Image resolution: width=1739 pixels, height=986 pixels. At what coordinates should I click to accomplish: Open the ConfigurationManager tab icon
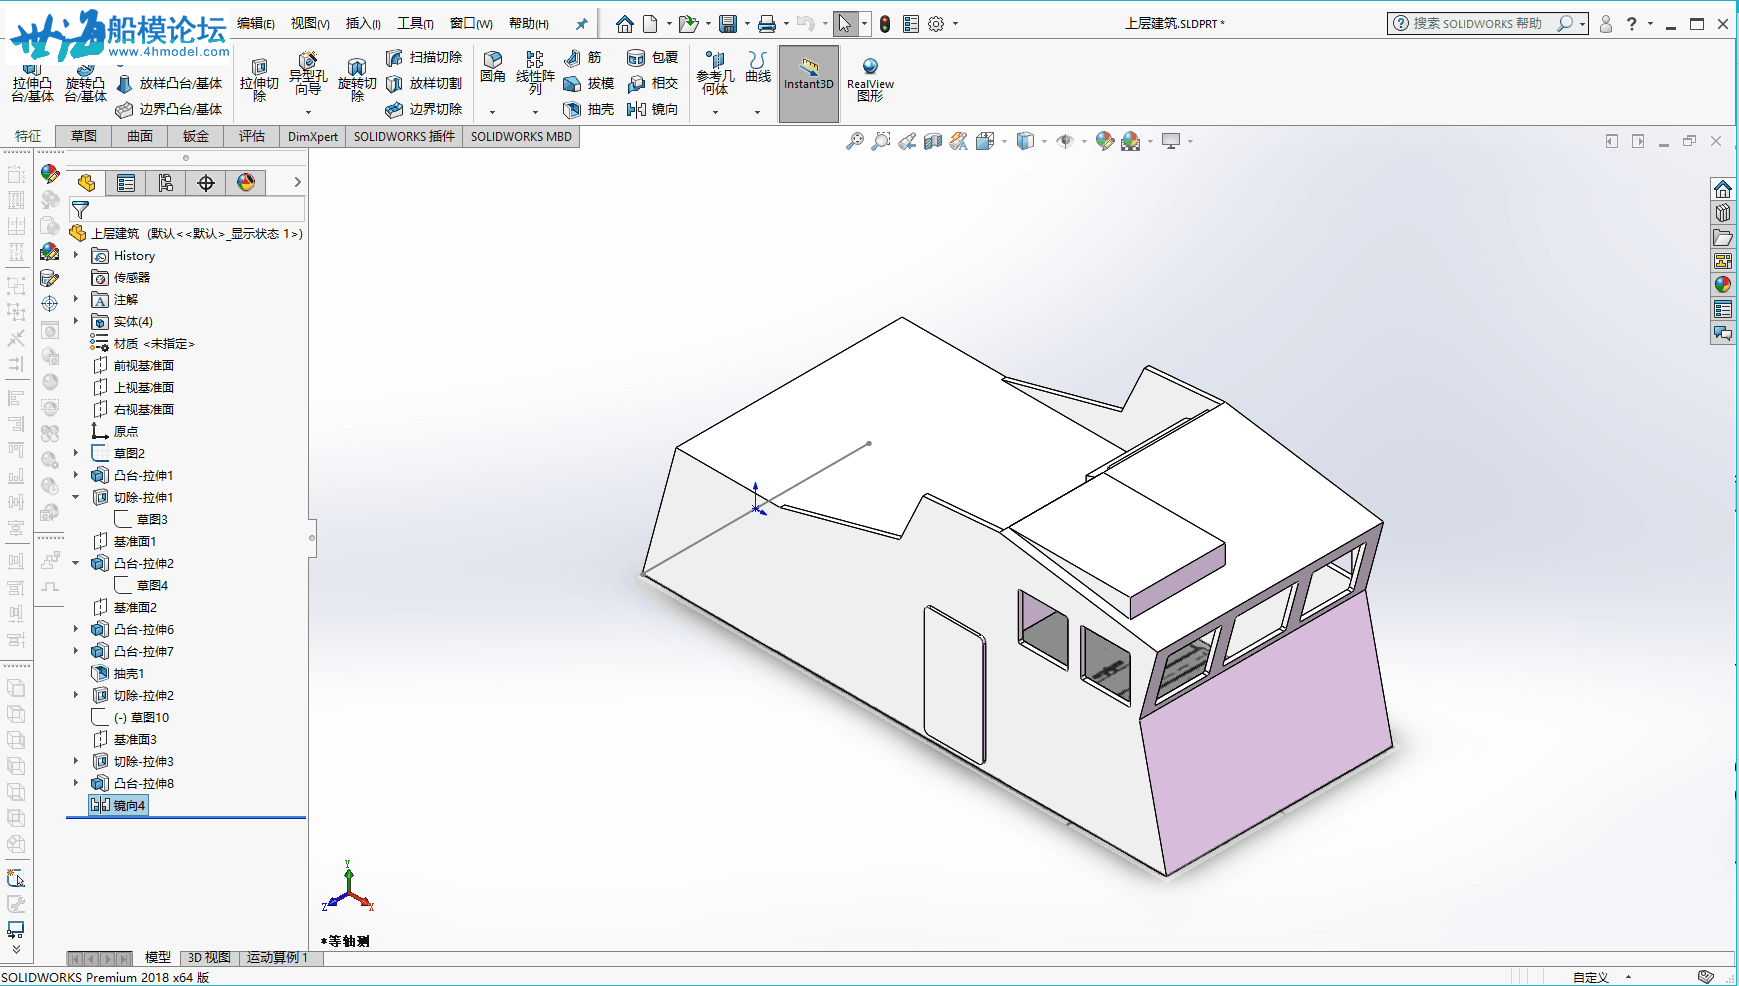pyautogui.click(x=166, y=183)
